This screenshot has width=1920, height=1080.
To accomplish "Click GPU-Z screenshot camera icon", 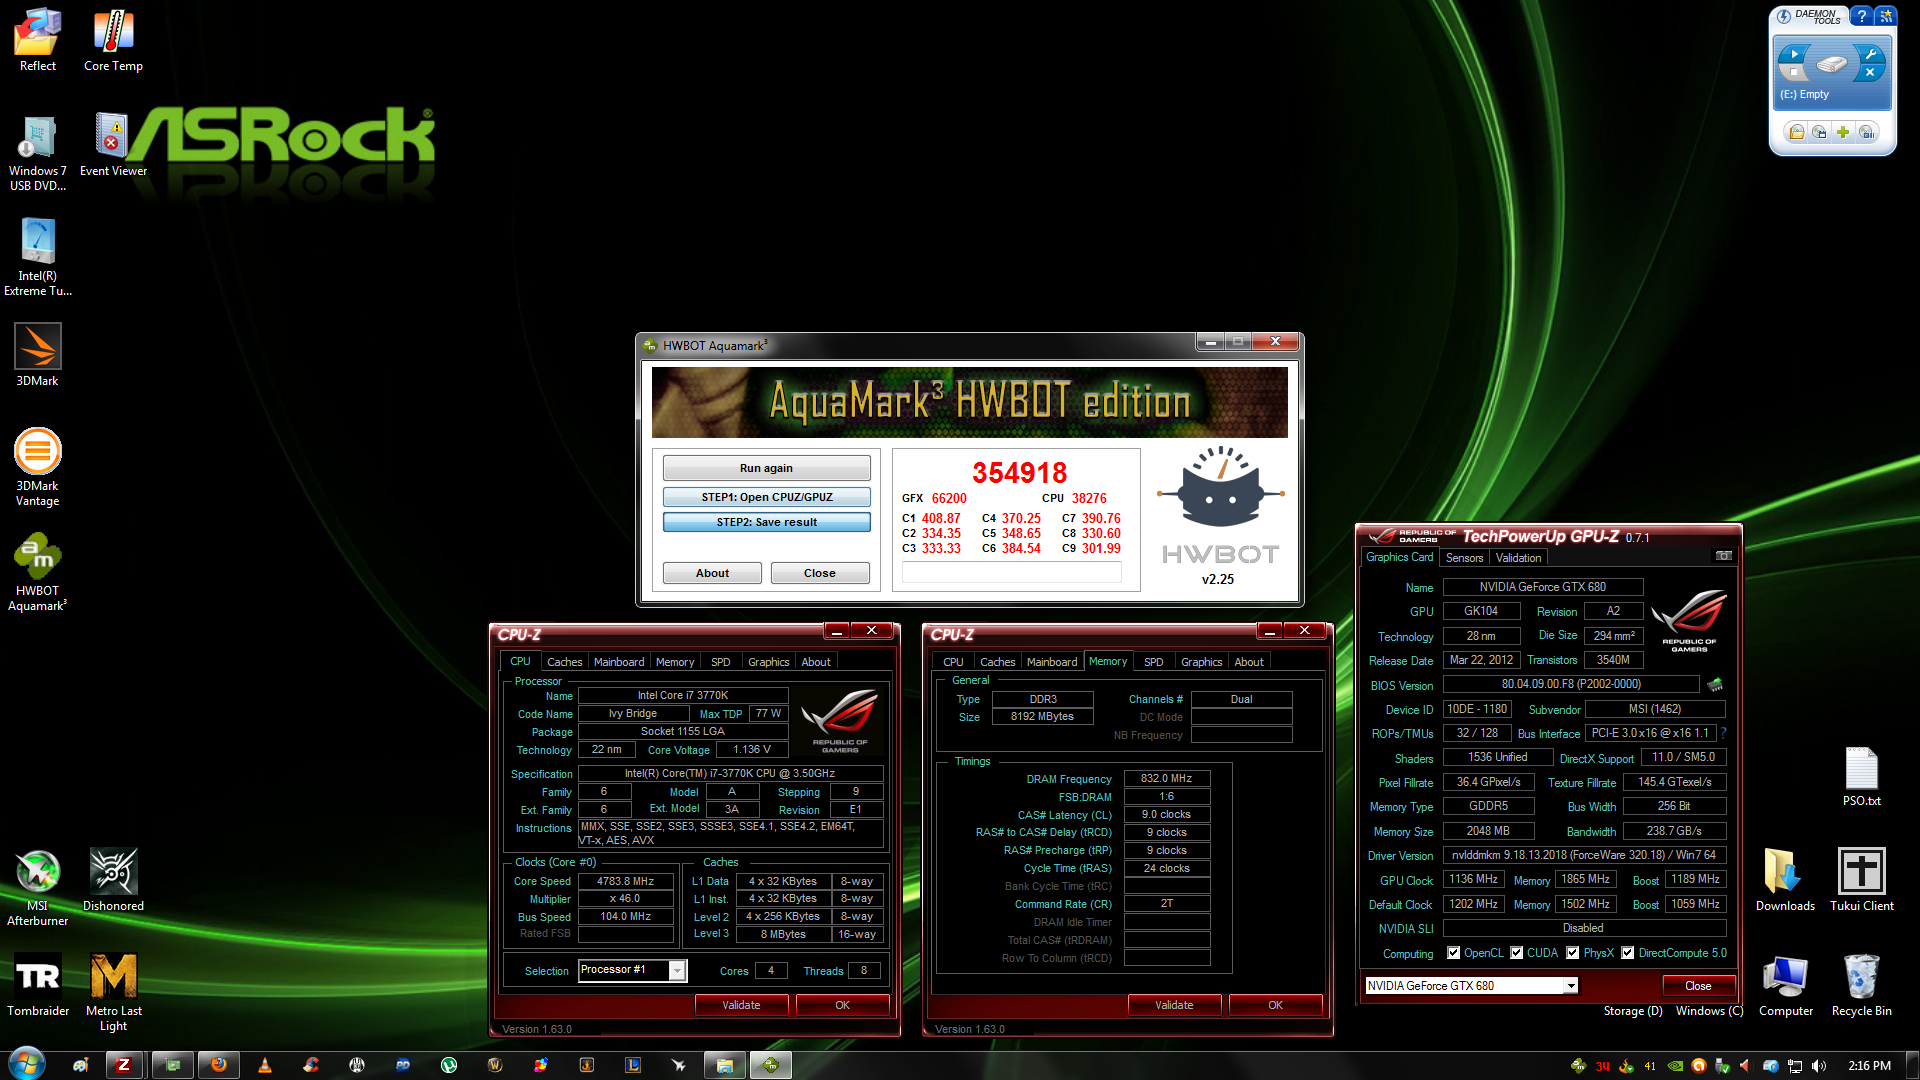I will [1723, 556].
